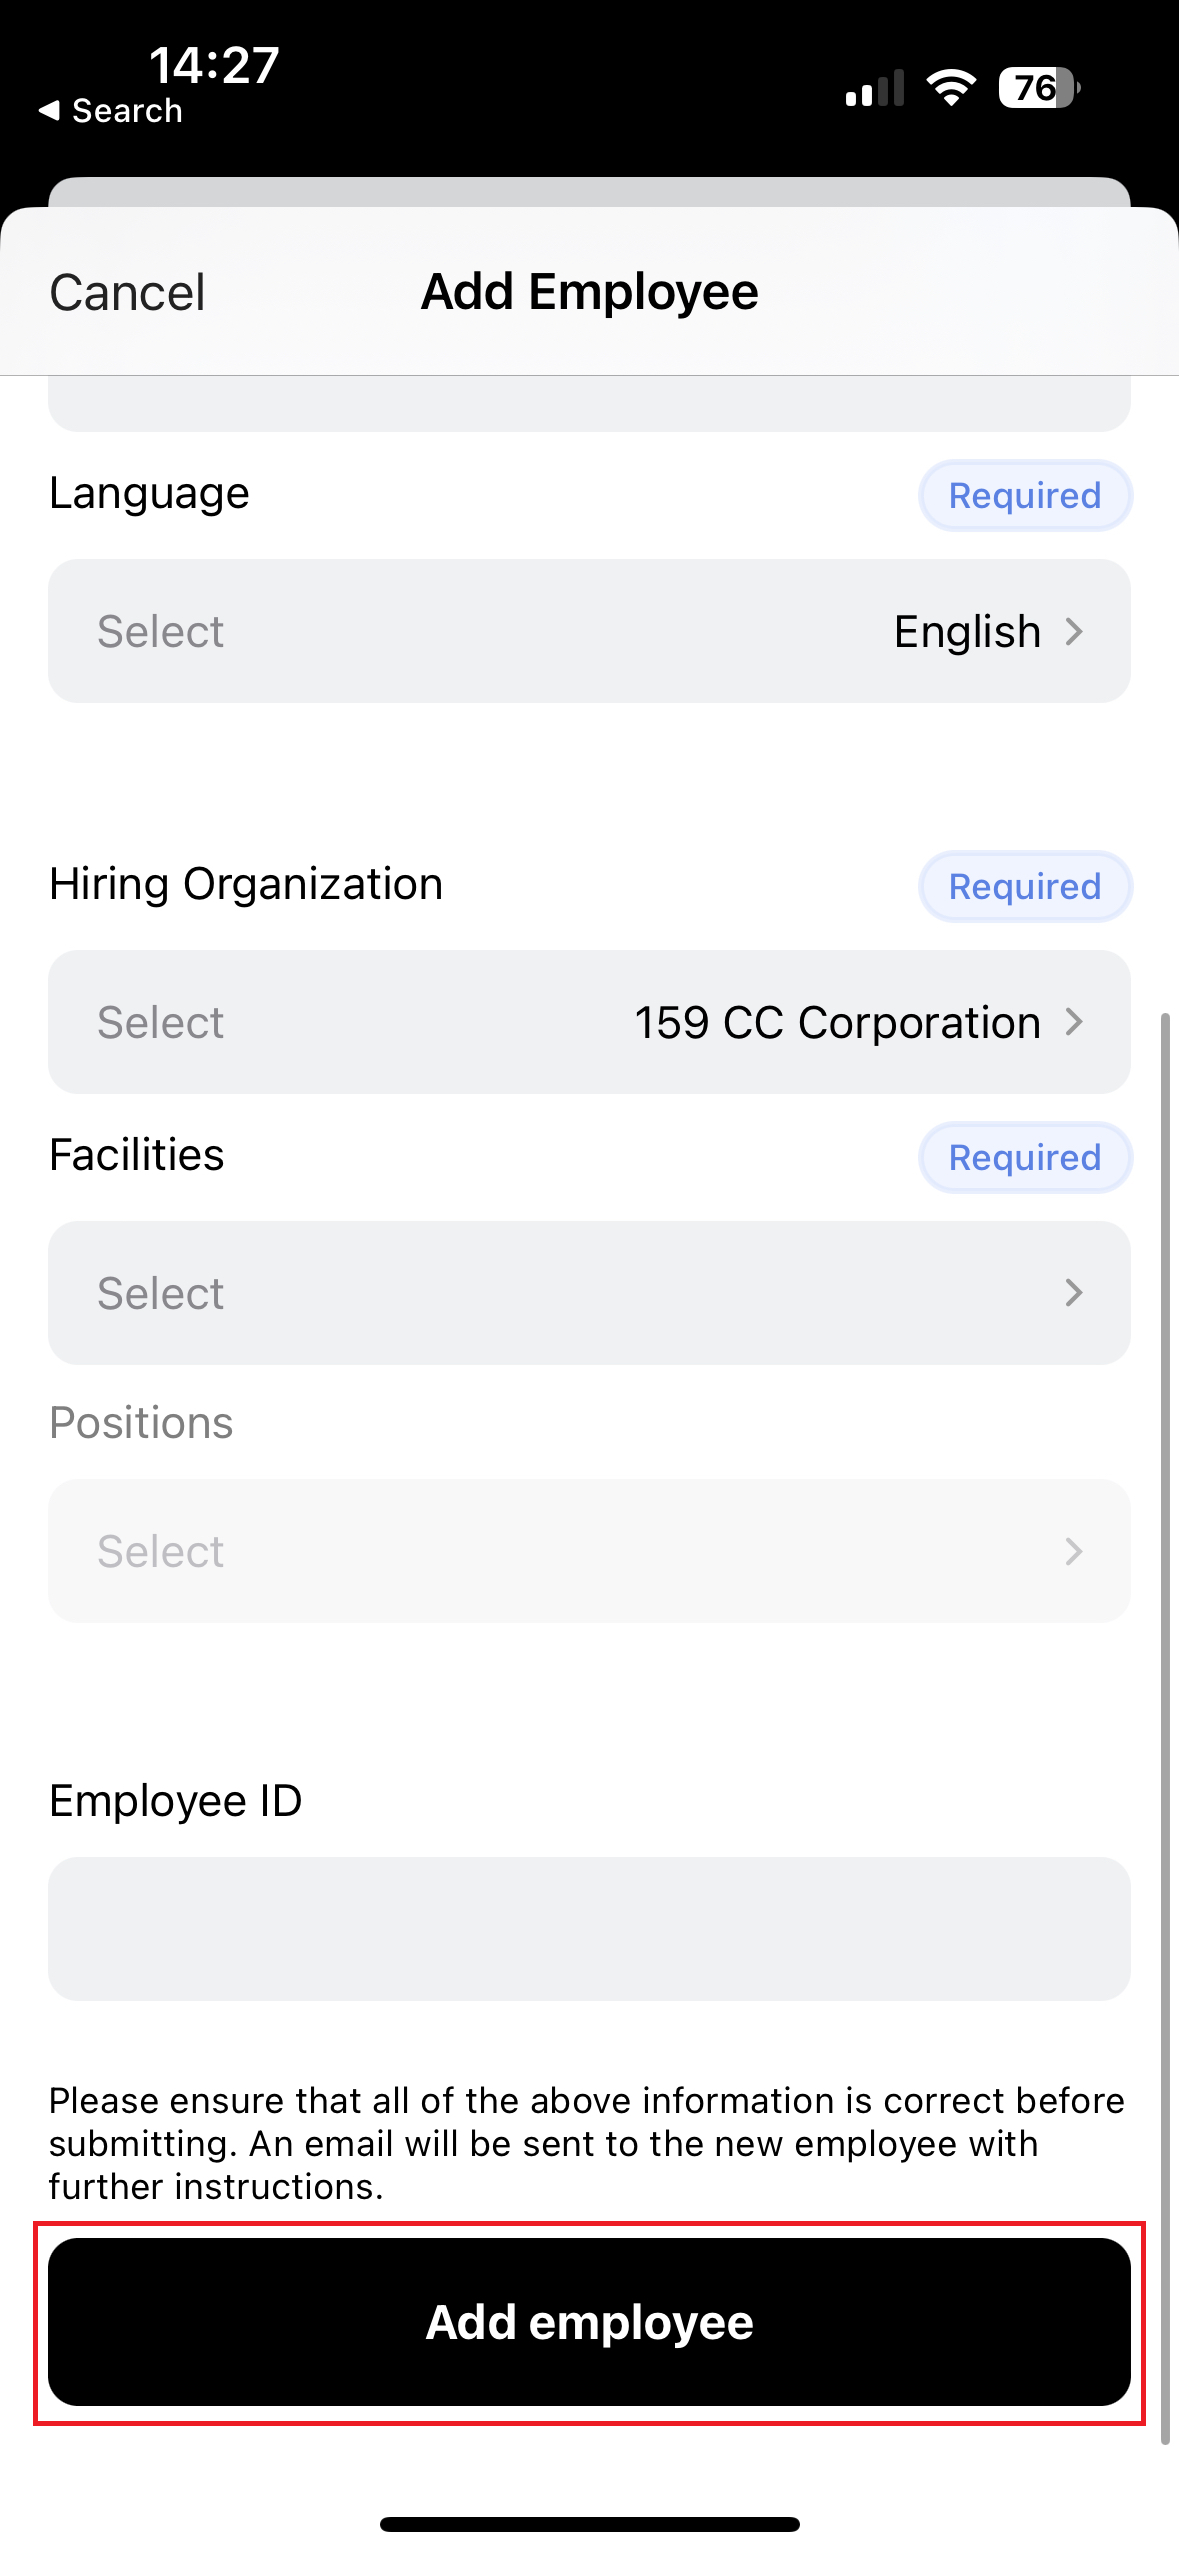The width and height of the screenshot is (1179, 2556).
Task: Tap the Required badge next to Facilities
Action: pos(1024,1158)
